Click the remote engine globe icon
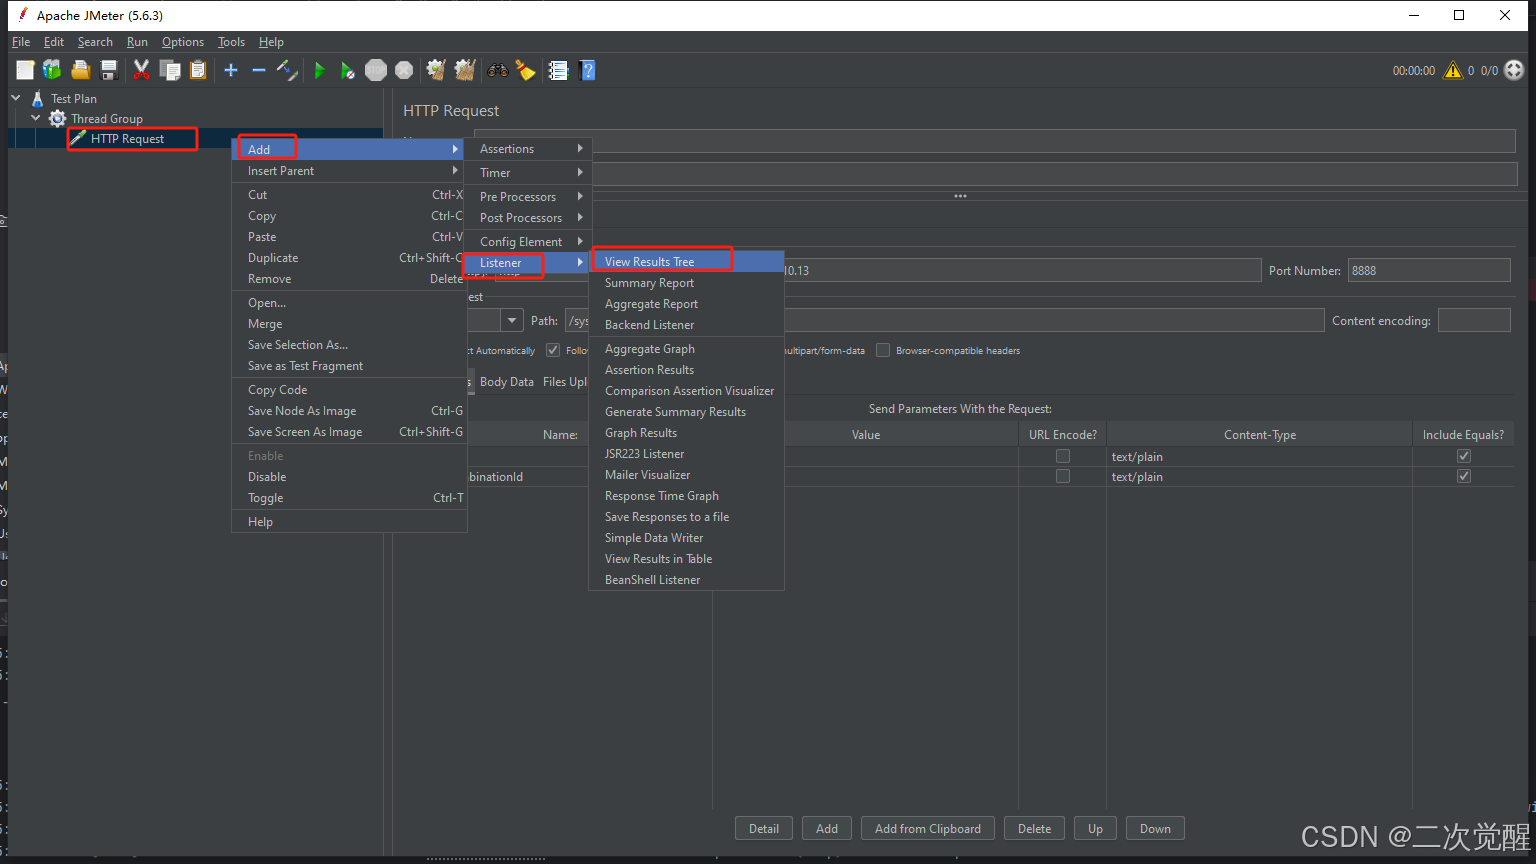 tap(1514, 70)
